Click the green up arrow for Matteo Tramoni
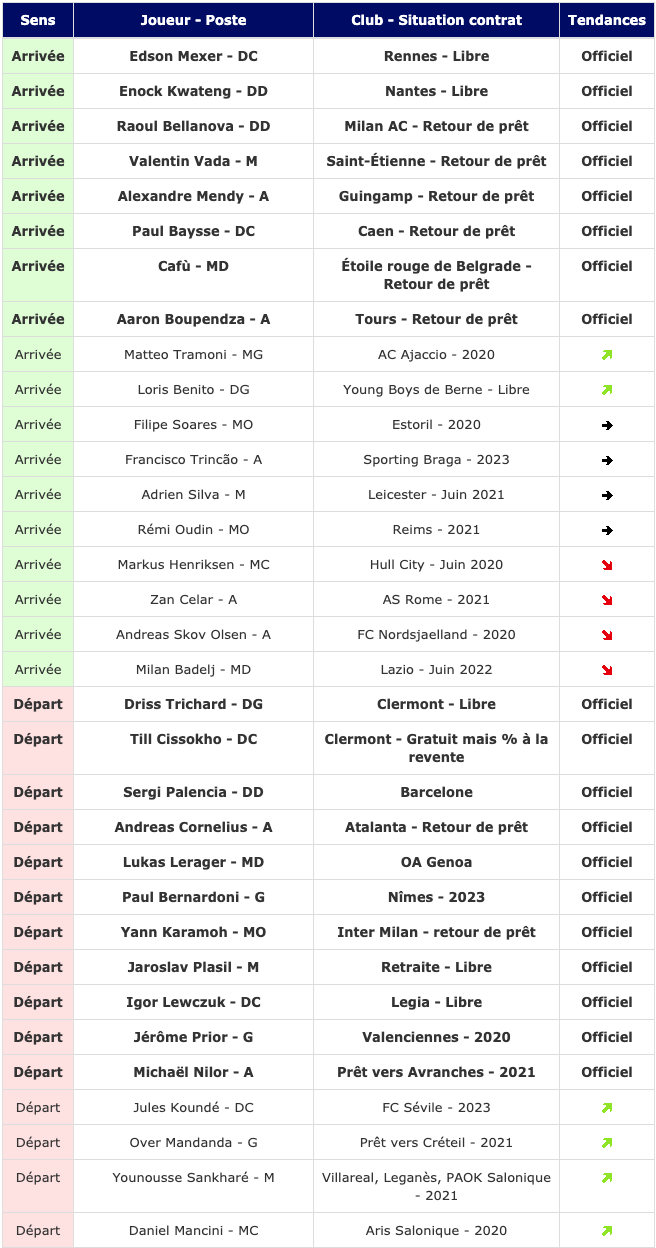Viewport: 656px width, 1248px height. click(607, 355)
